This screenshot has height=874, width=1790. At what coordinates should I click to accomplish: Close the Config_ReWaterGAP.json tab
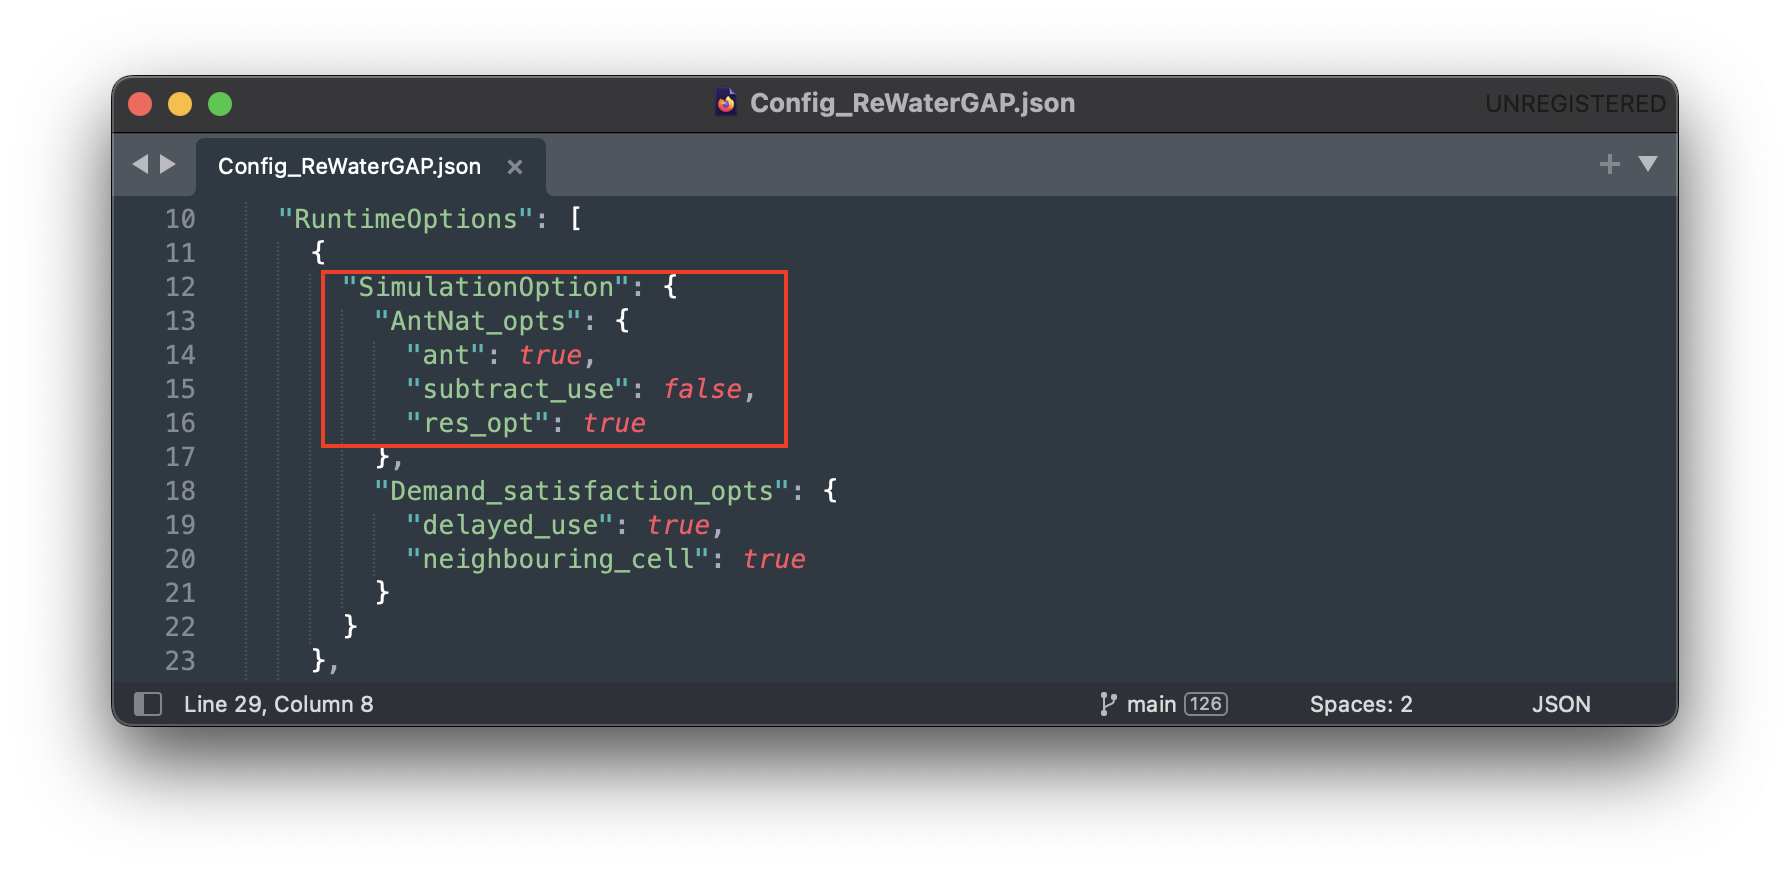[515, 167]
